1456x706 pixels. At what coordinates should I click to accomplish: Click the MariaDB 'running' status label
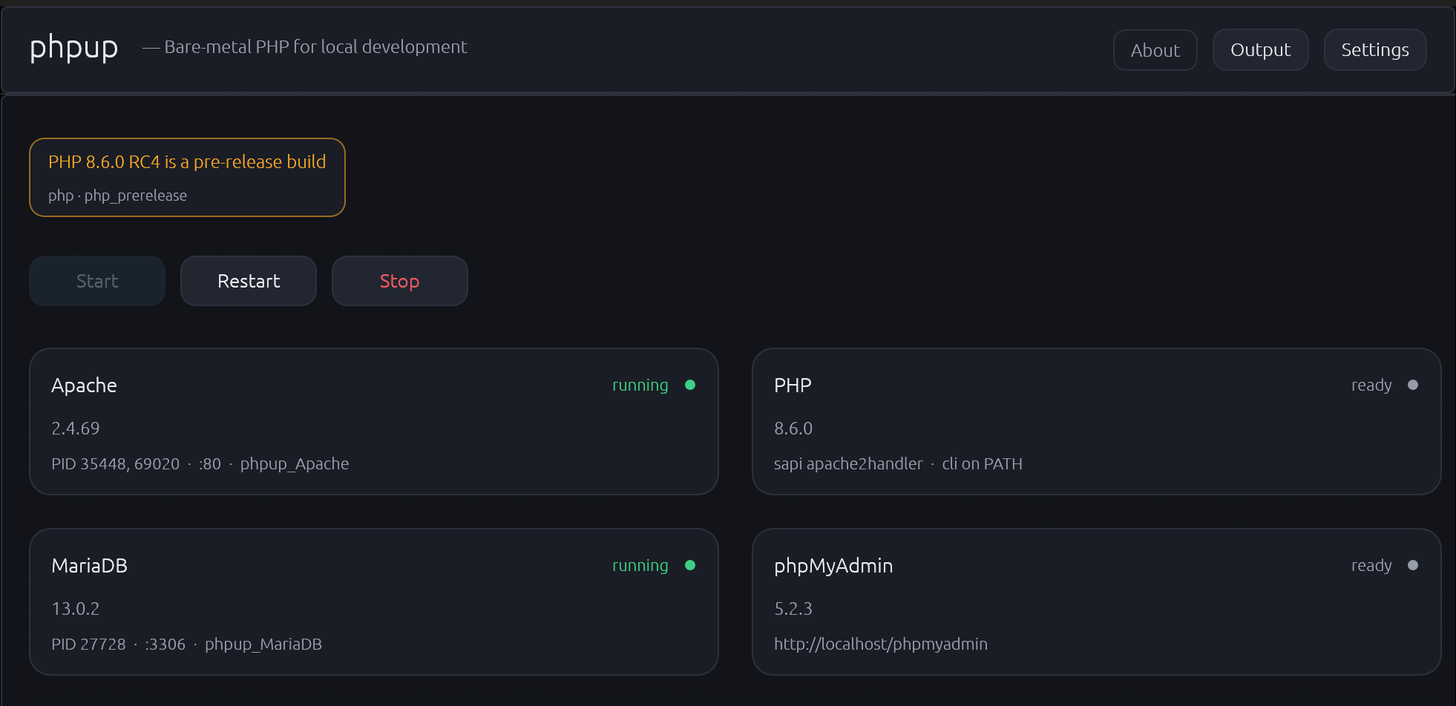click(640, 566)
